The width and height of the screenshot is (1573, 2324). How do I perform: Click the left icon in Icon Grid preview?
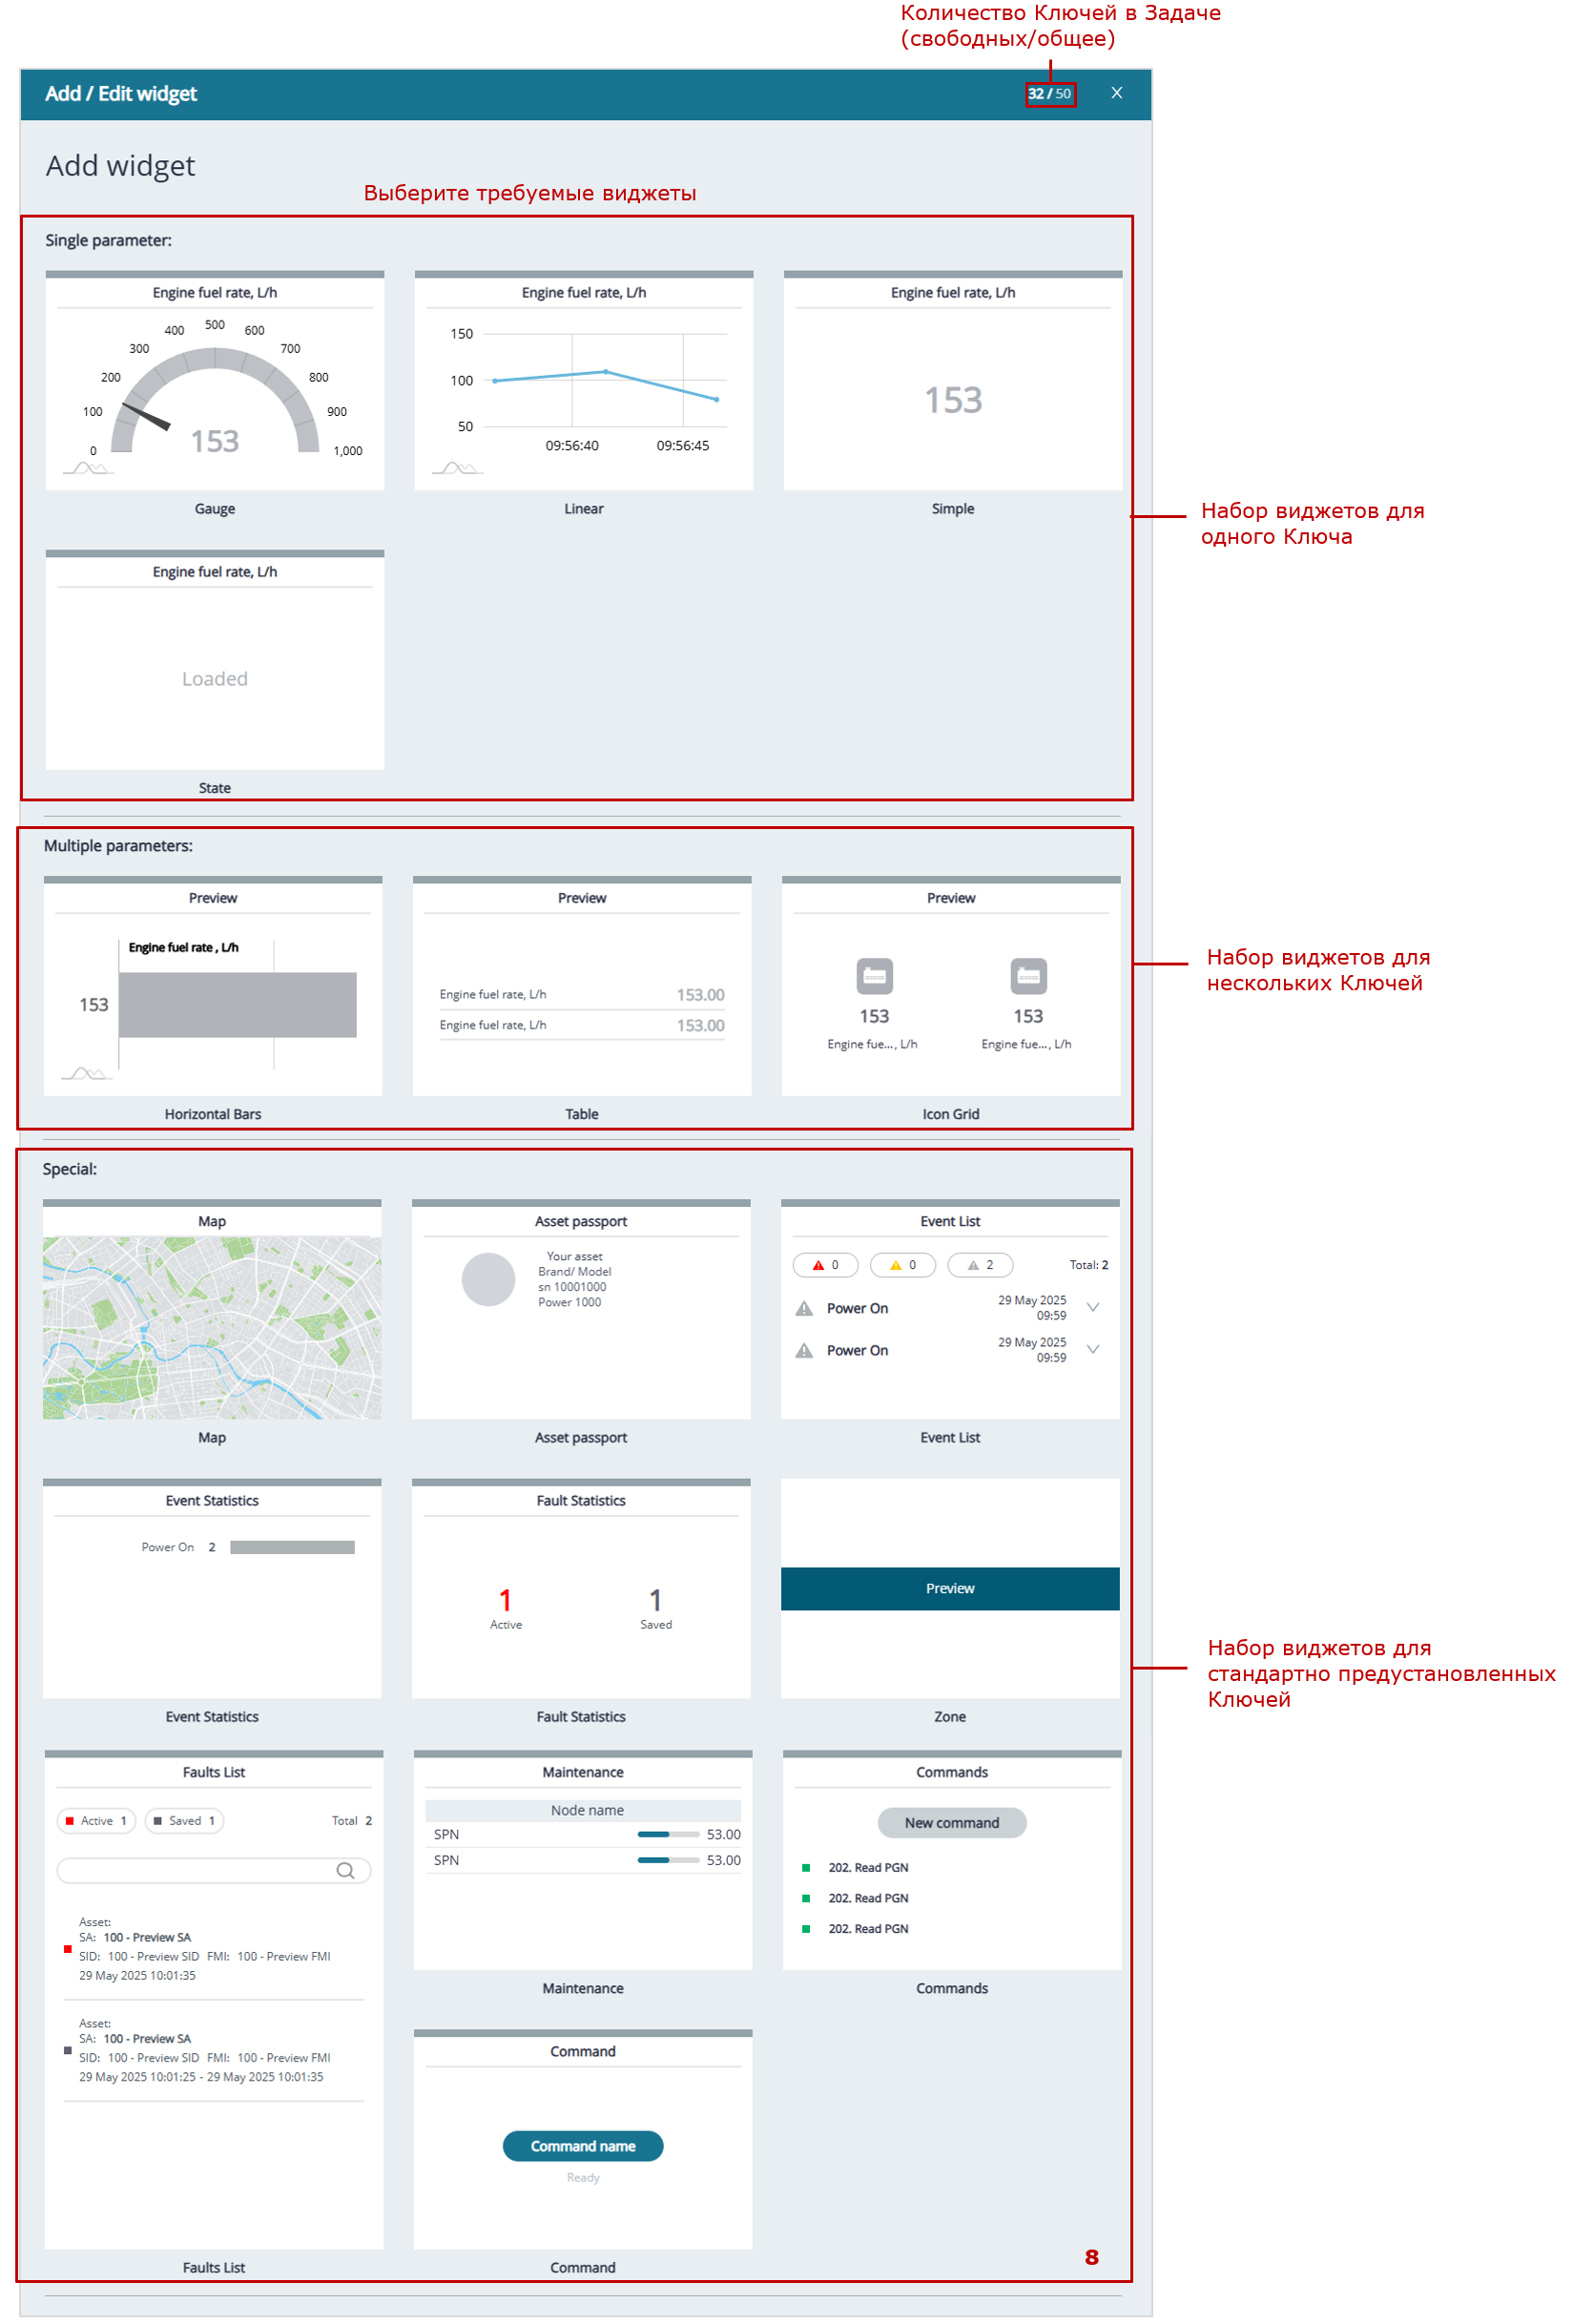[874, 976]
